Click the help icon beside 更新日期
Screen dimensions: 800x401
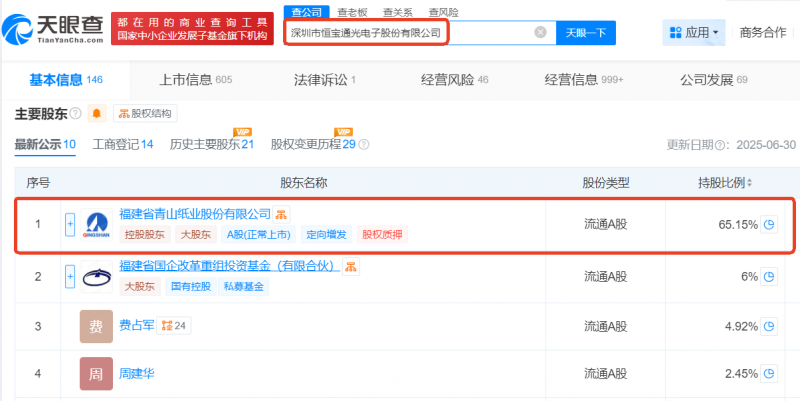coord(719,145)
